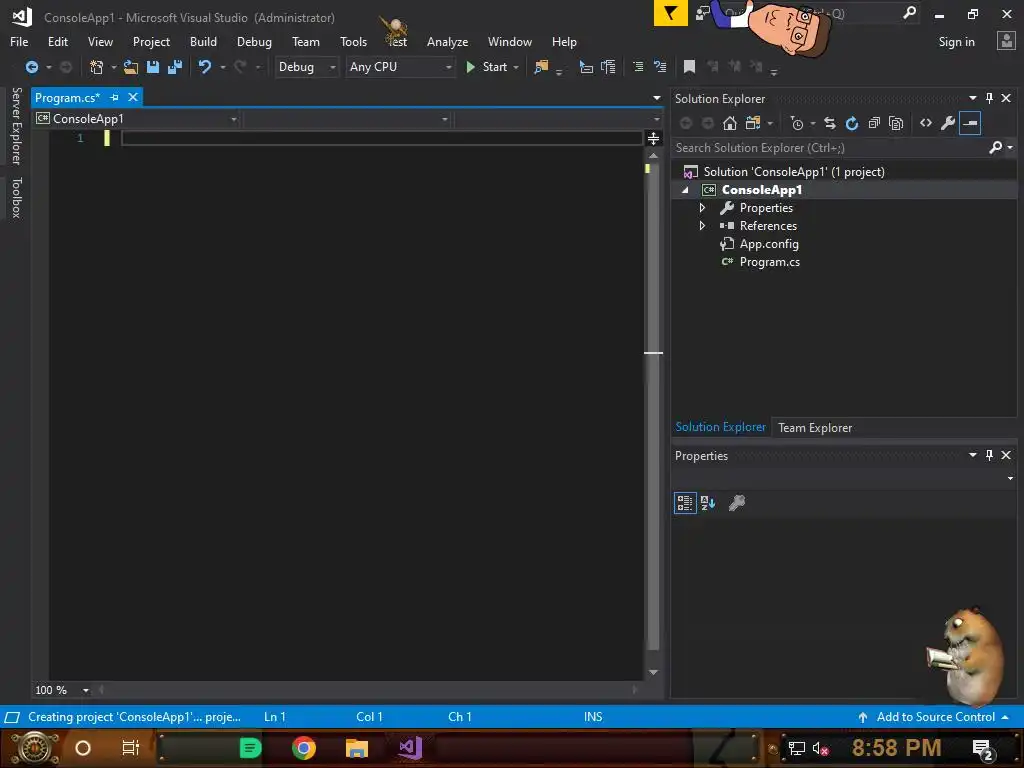The width and height of the screenshot is (1024, 768).
Task: Open the dropdown arrow next to Start
Action: pyautogui.click(x=516, y=67)
